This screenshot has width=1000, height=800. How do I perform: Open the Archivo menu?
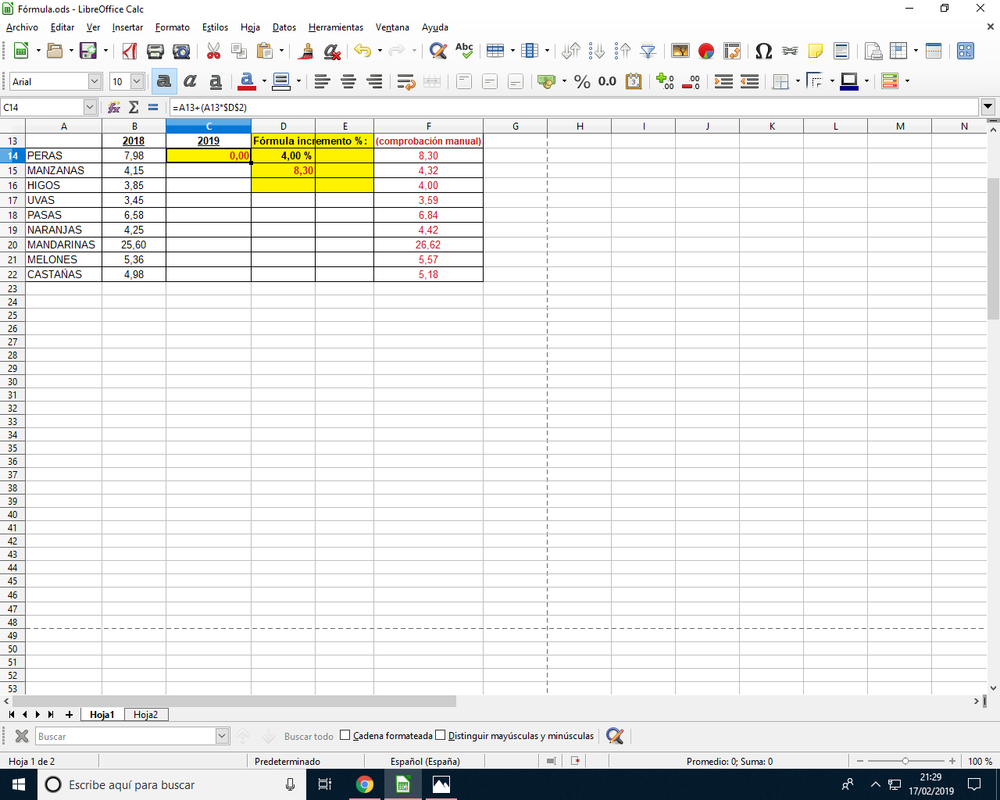point(22,27)
